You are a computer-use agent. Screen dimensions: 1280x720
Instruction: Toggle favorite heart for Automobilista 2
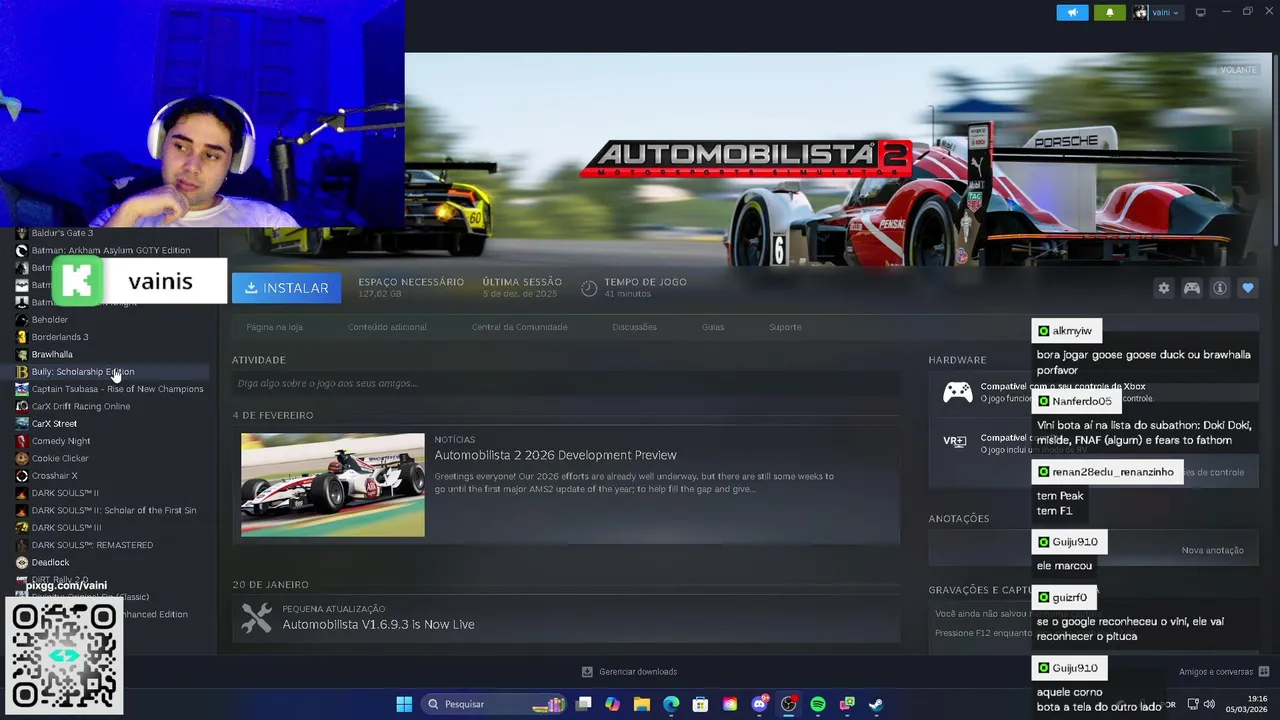[x=1248, y=288]
